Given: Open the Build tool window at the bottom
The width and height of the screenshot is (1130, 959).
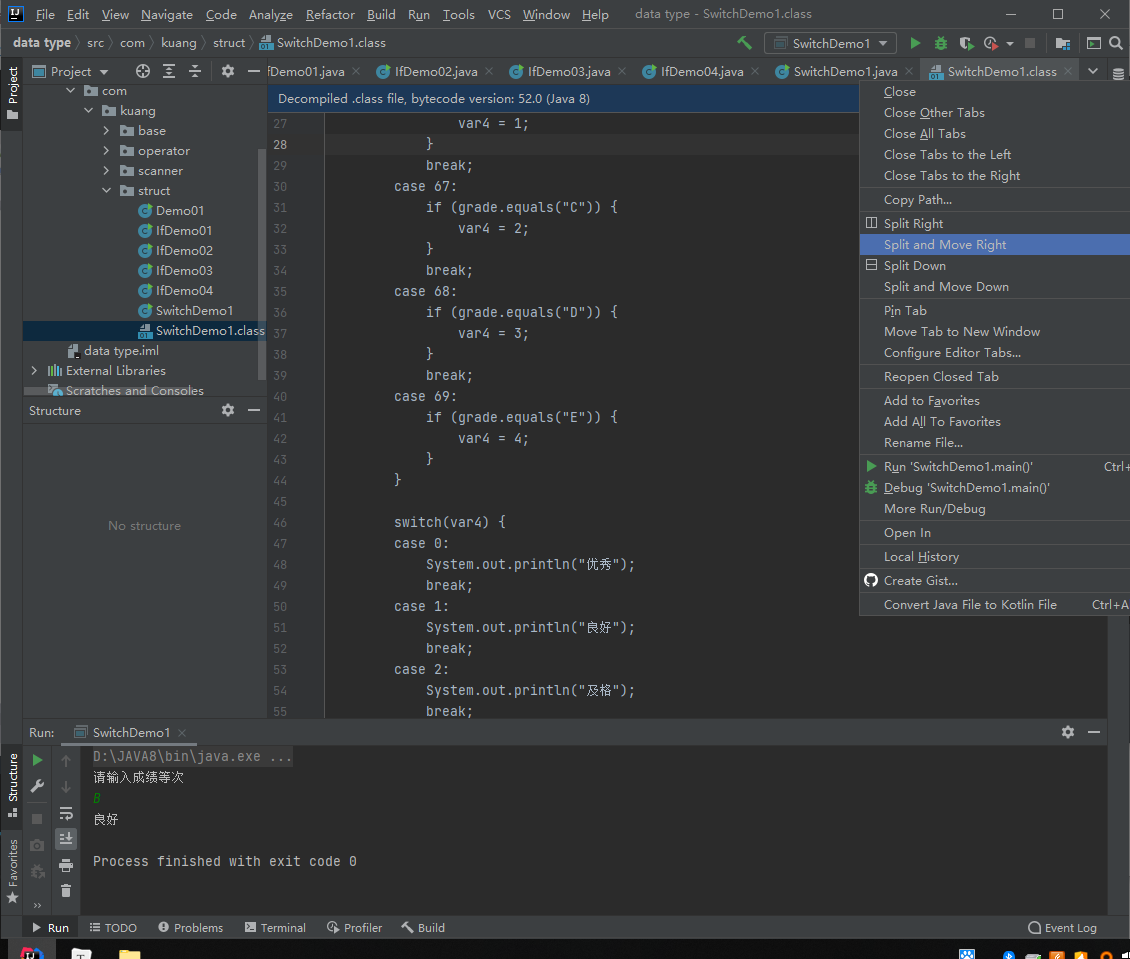Looking at the screenshot, I should click(423, 927).
